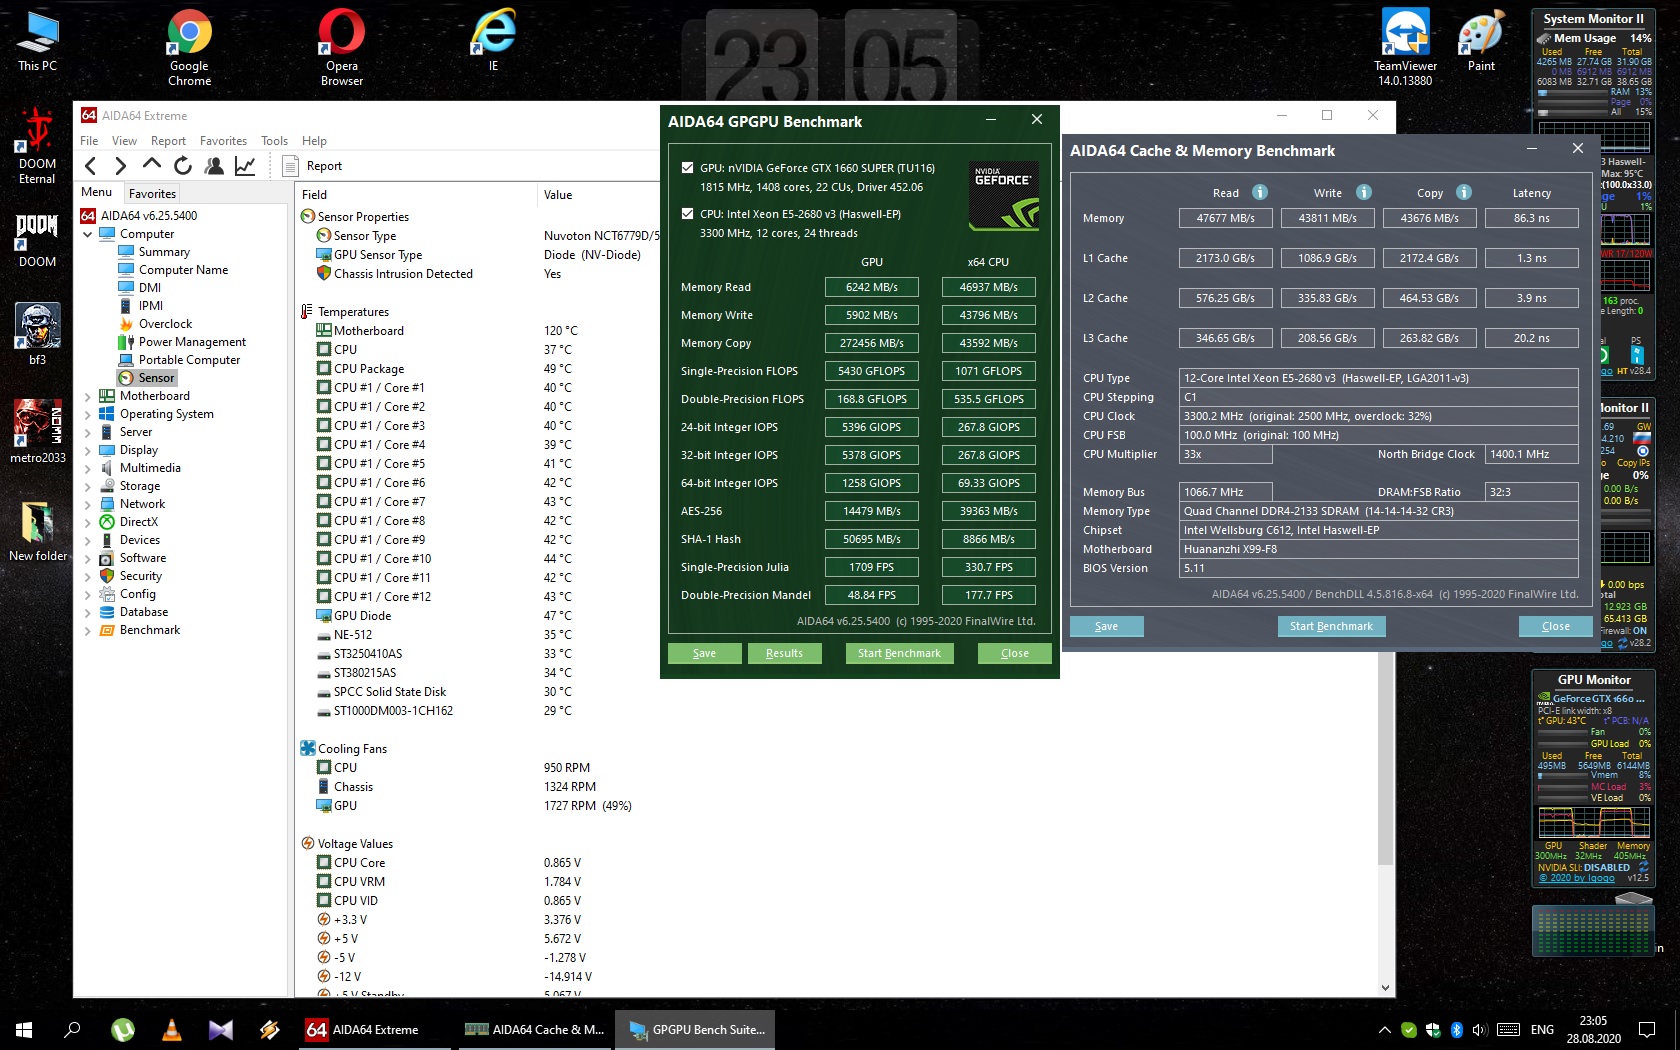The height and width of the screenshot is (1050, 1680).
Task: Open Opera Browser desktop shortcut
Action: (x=342, y=48)
